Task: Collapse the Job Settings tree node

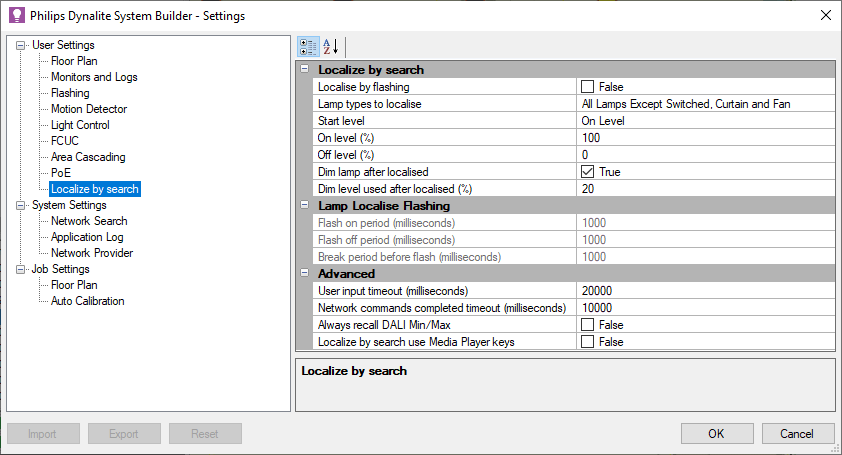Action: click(x=20, y=269)
